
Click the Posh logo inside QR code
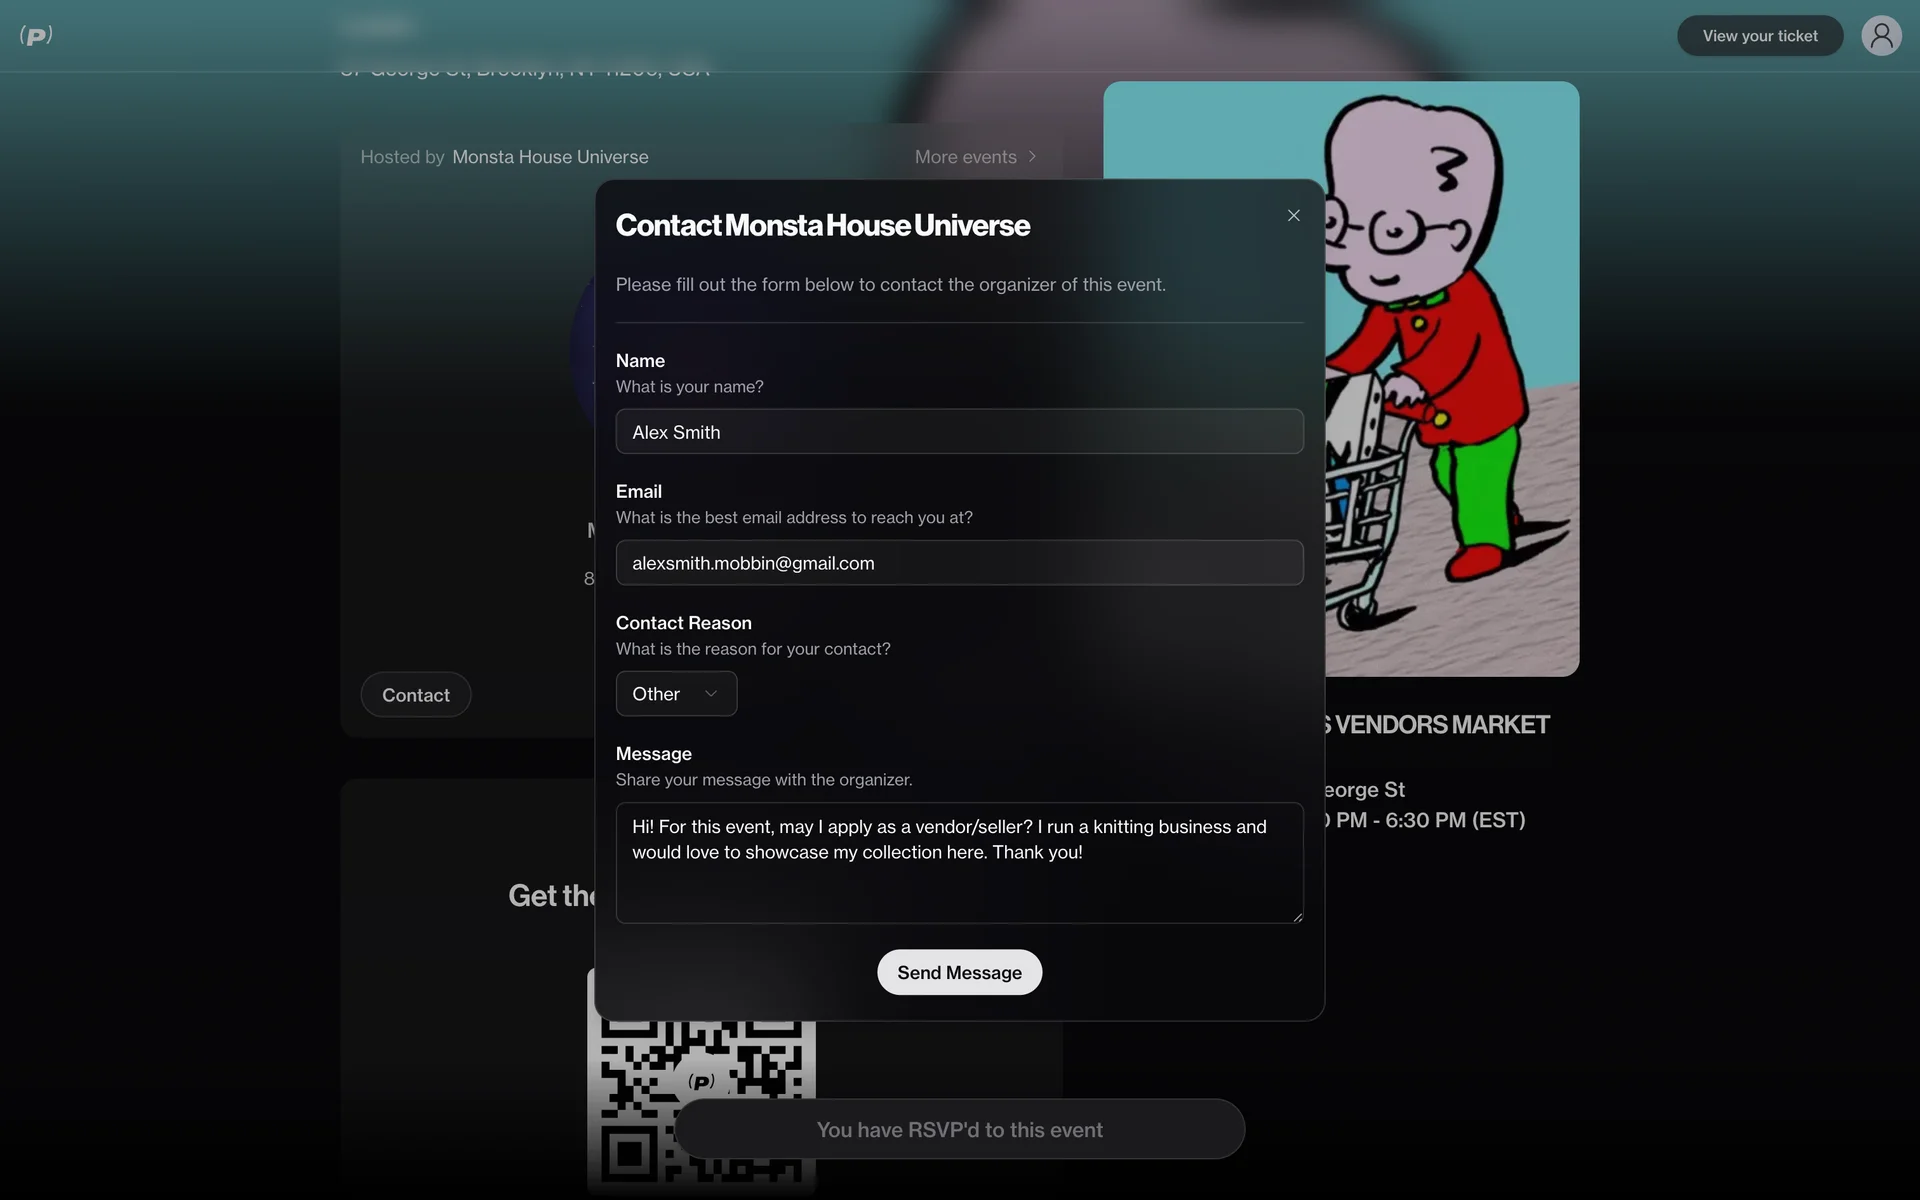(x=702, y=1081)
